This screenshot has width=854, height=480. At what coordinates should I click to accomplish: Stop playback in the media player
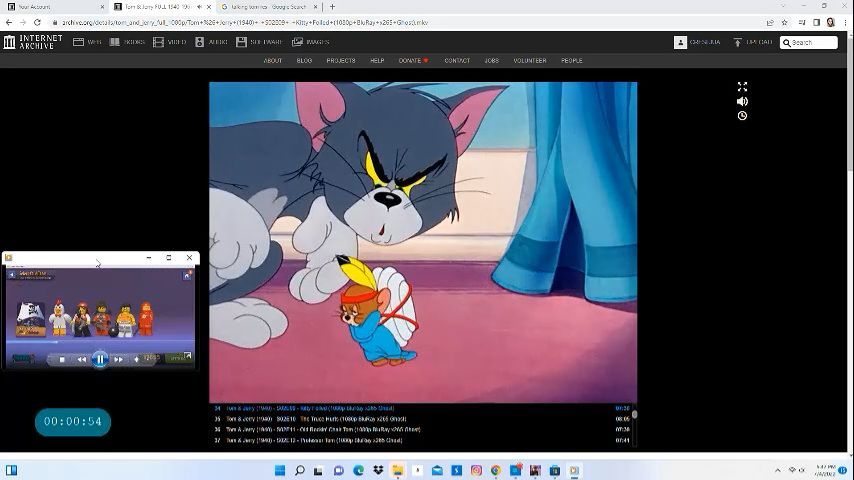62,360
